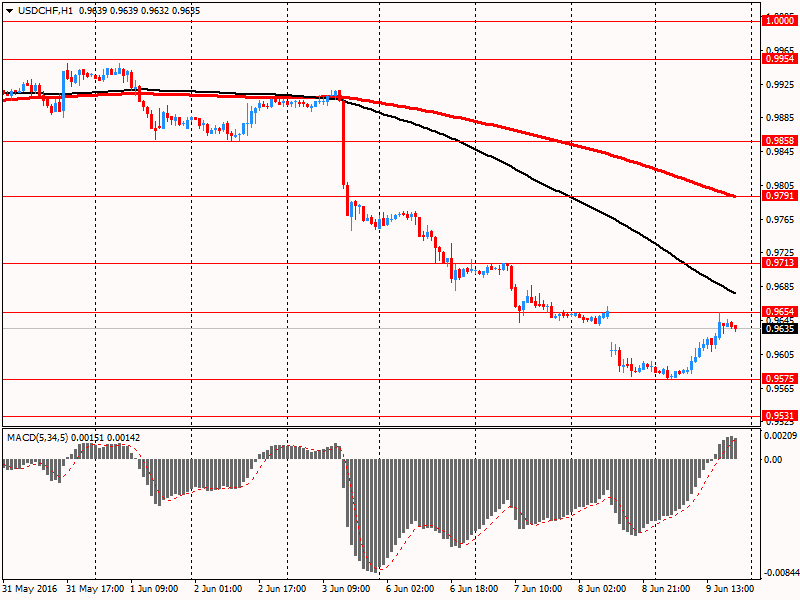Click the 0.9685 value on price axis
This screenshot has height=600, width=800.
[x=780, y=287]
